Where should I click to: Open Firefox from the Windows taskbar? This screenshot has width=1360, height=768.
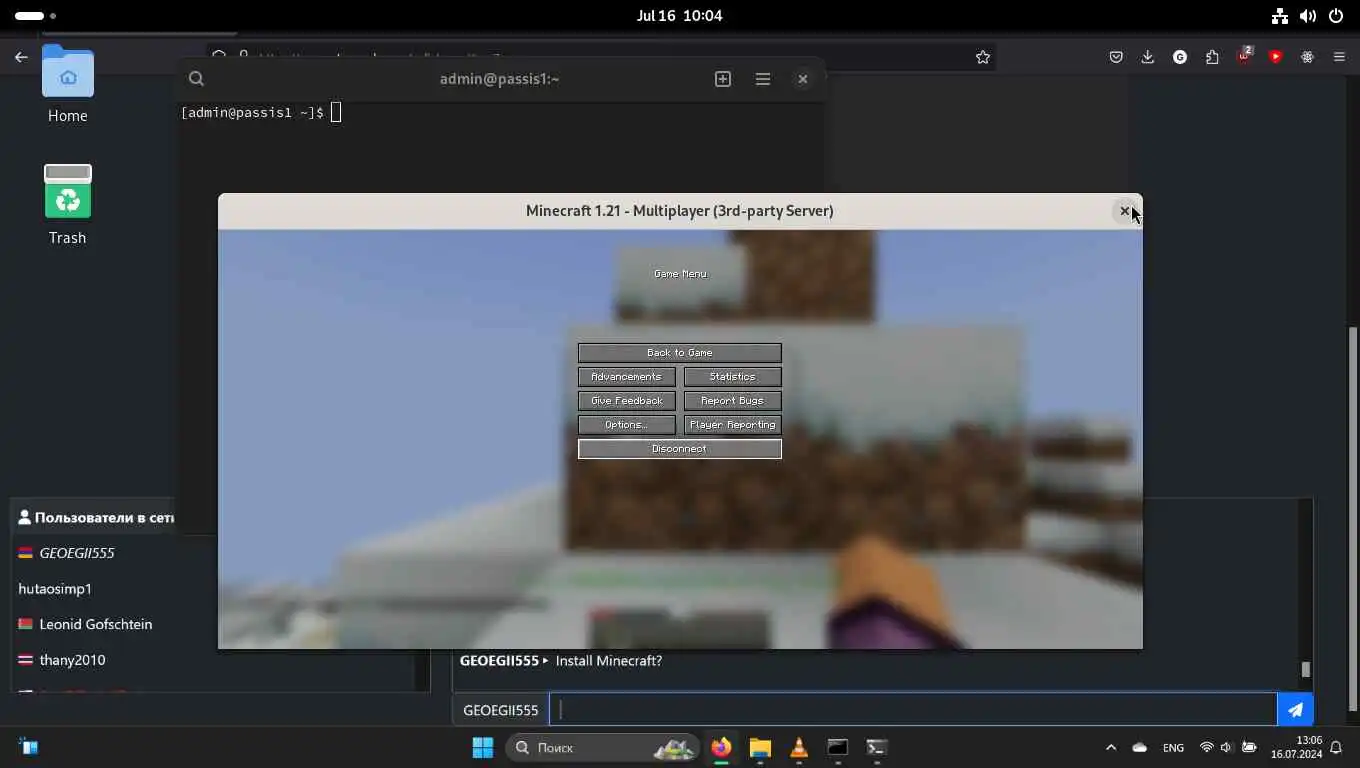721,747
